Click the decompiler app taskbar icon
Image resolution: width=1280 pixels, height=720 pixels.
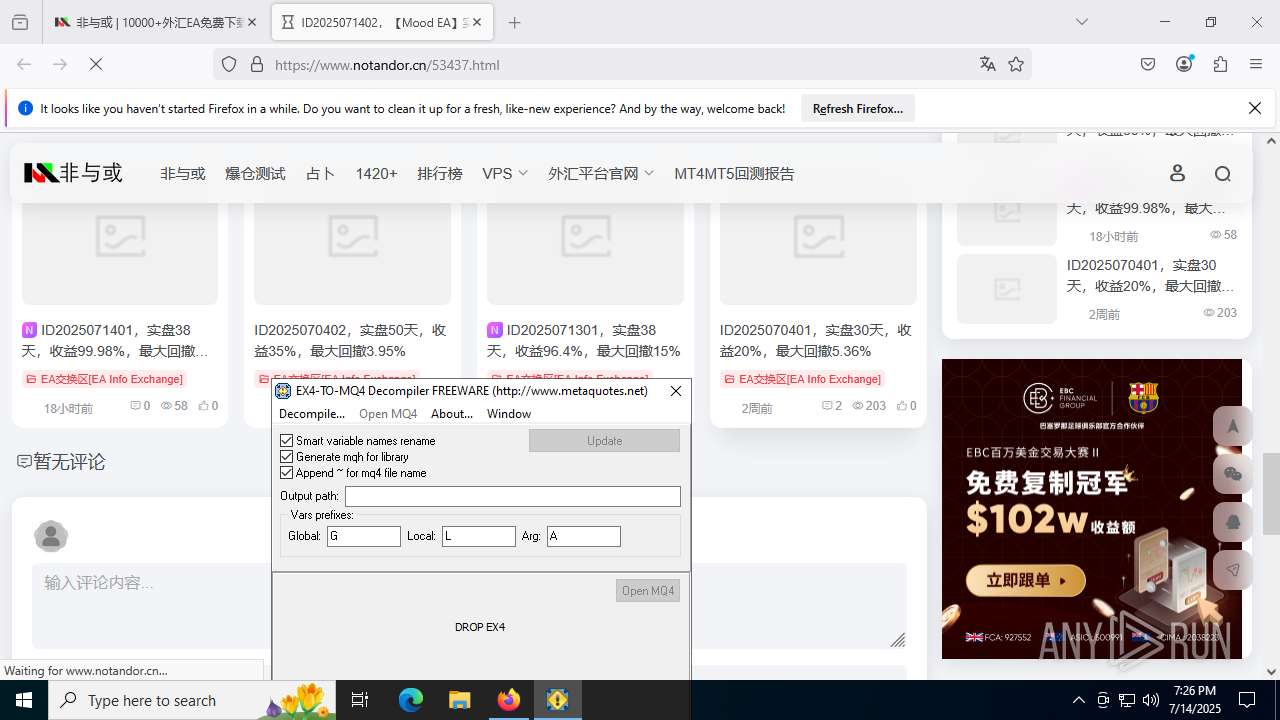557,700
